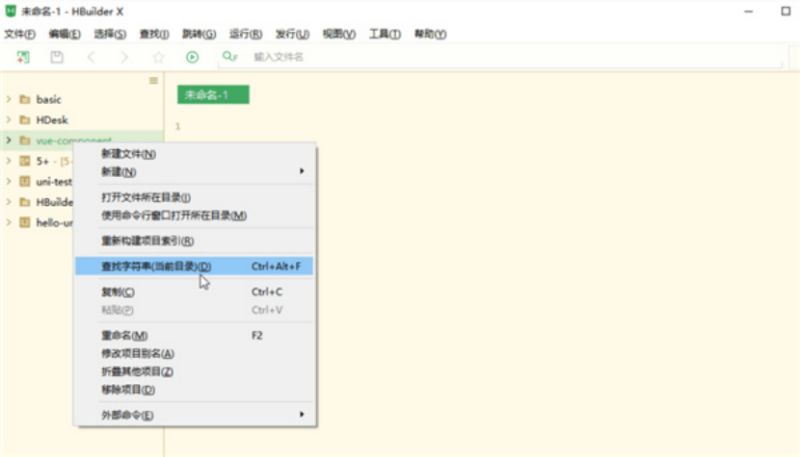Choose 重命名(M) in the context menu

click(194, 336)
